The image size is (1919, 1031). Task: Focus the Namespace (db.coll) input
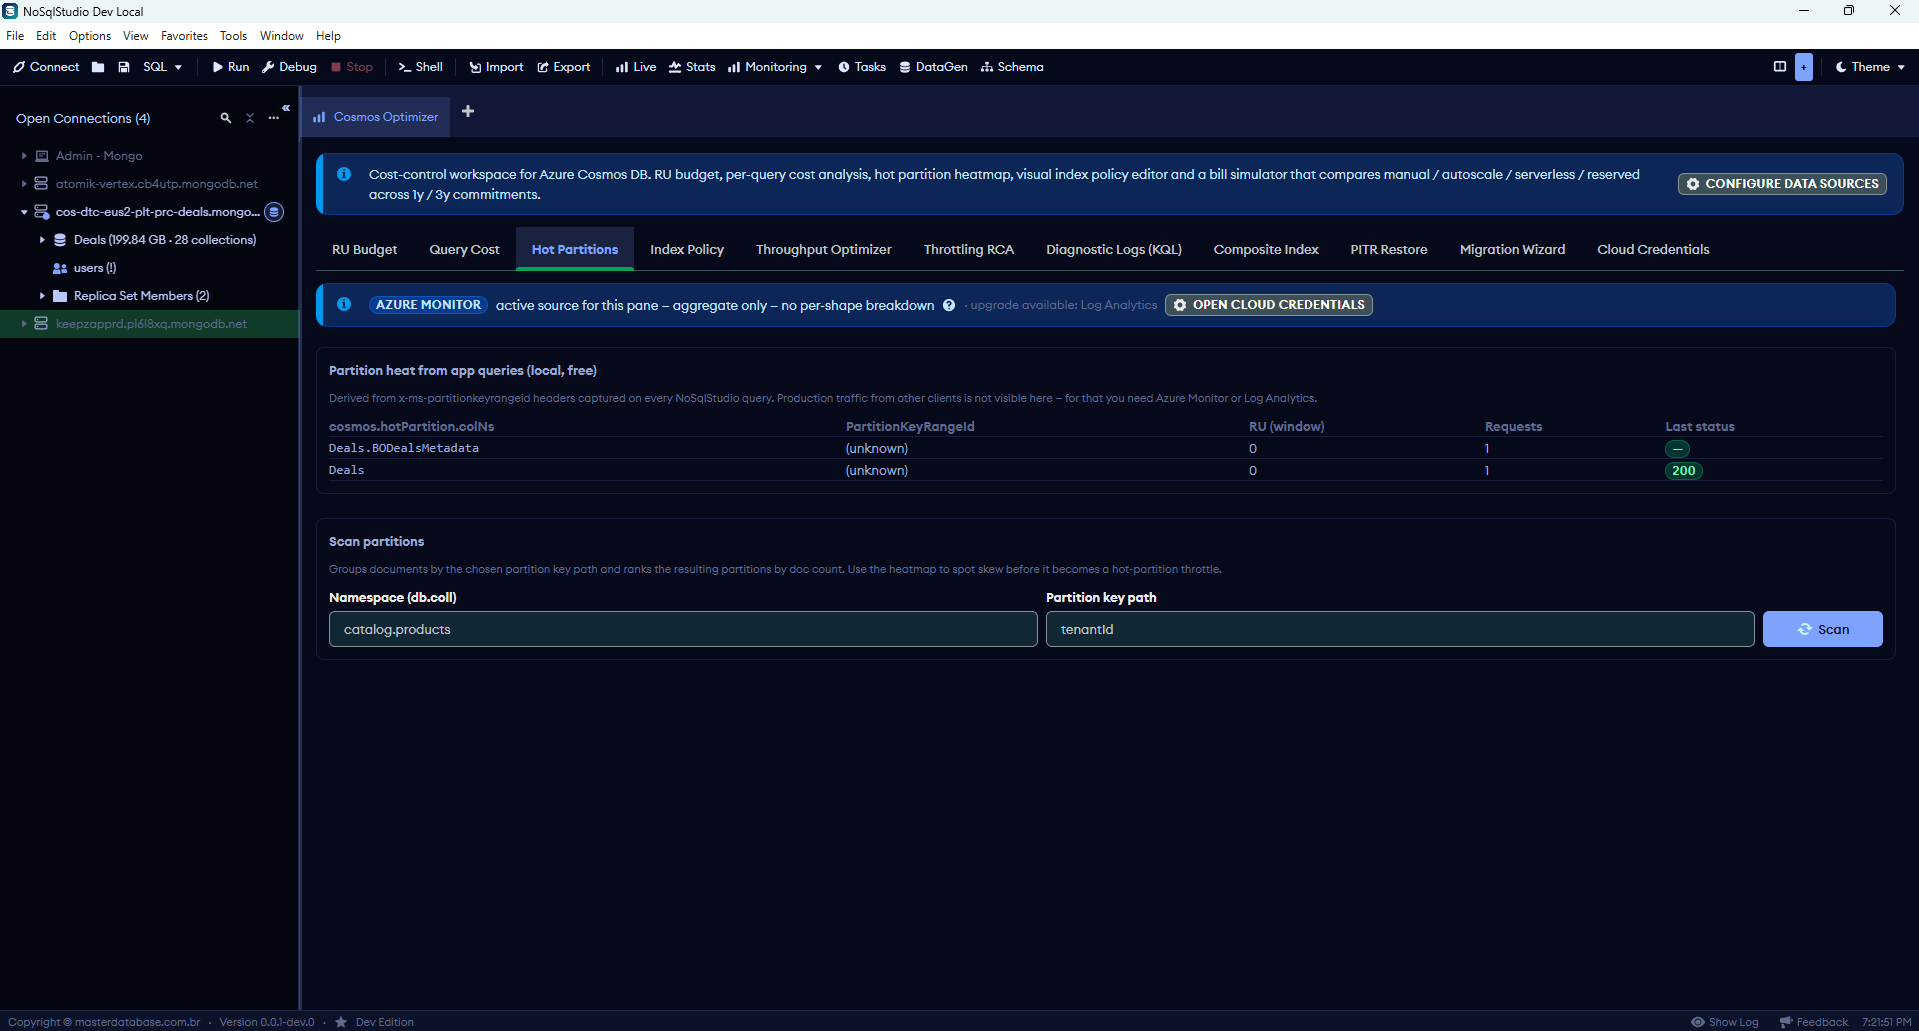coord(683,629)
